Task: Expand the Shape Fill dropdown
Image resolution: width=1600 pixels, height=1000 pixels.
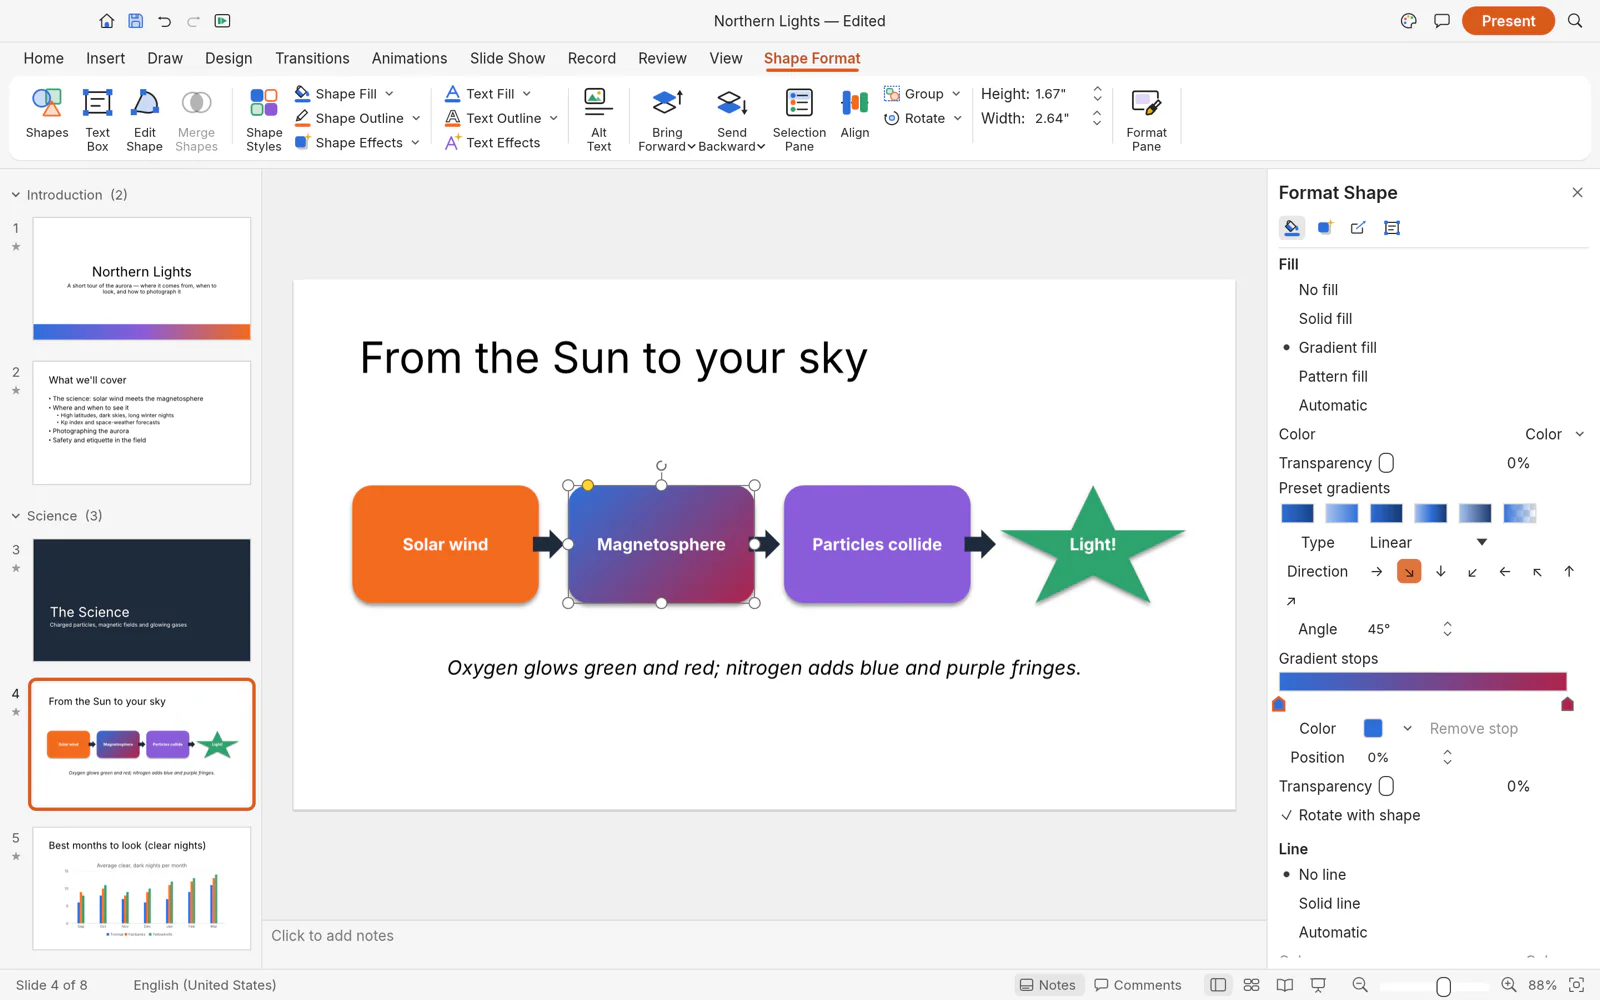Action: click(389, 94)
